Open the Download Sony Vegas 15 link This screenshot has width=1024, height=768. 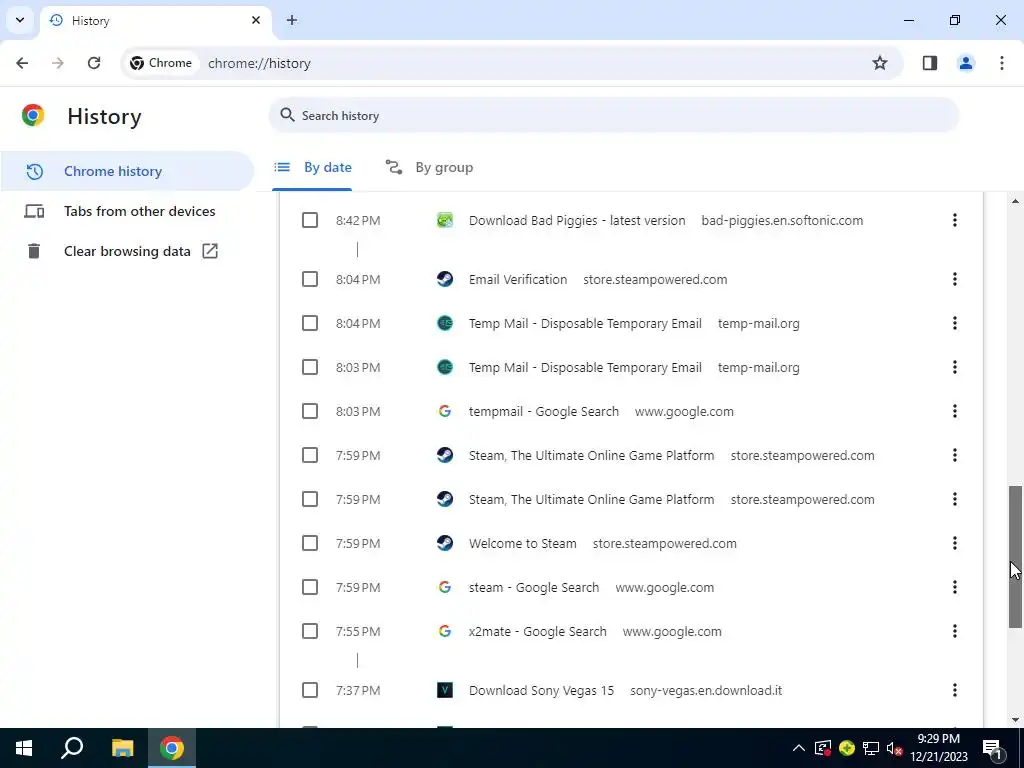(541, 690)
